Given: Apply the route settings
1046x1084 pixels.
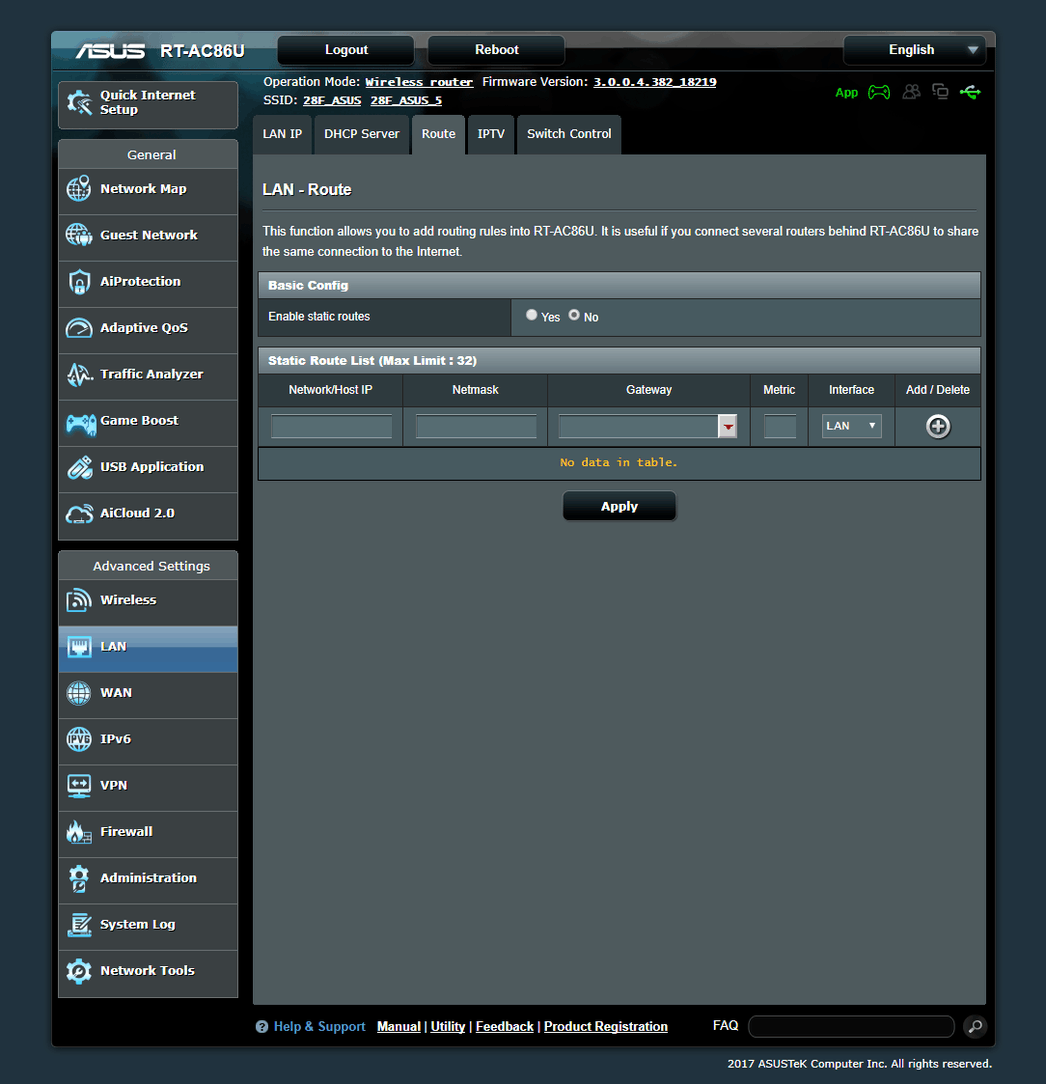Looking at the screenshot, I should [619, 506].
